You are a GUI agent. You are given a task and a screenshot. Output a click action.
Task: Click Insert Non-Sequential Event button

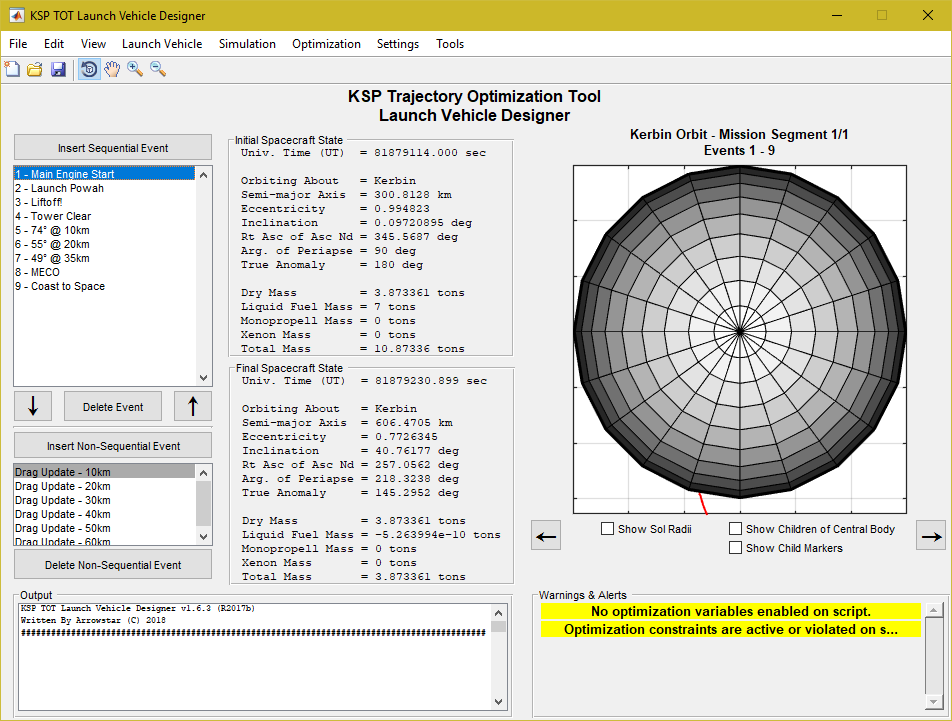point(113,445)
